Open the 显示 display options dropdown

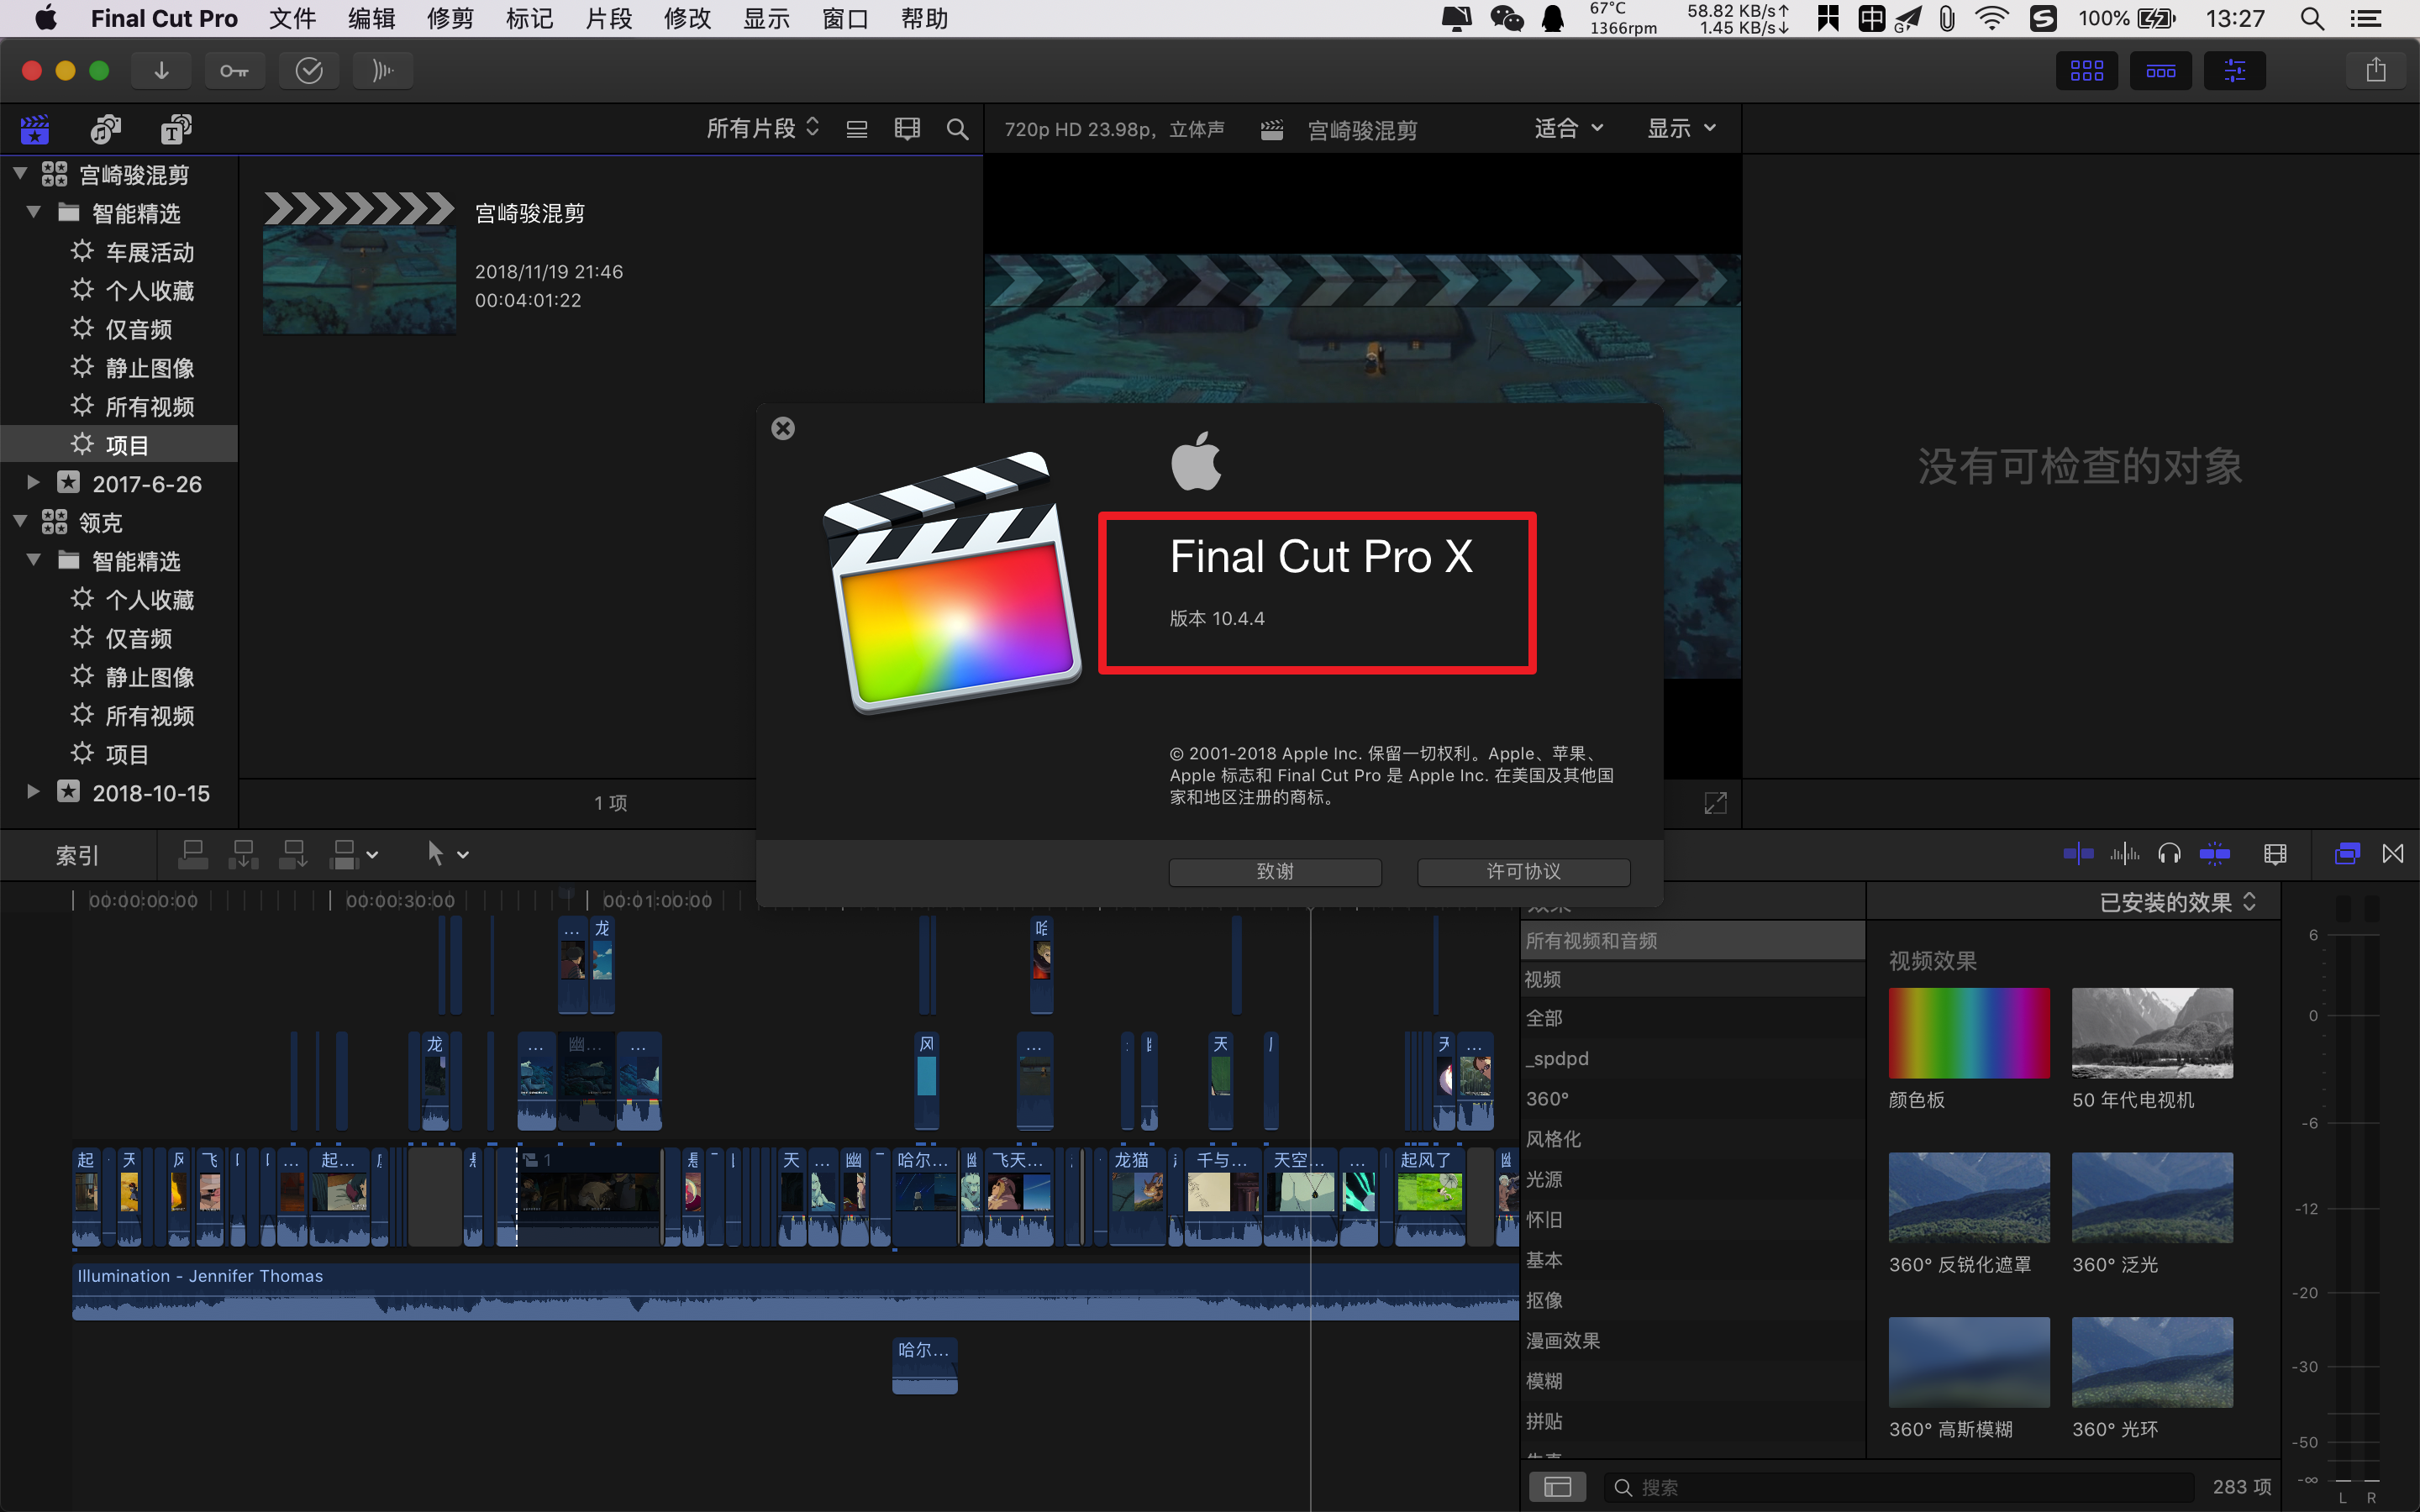point(1678,127)
